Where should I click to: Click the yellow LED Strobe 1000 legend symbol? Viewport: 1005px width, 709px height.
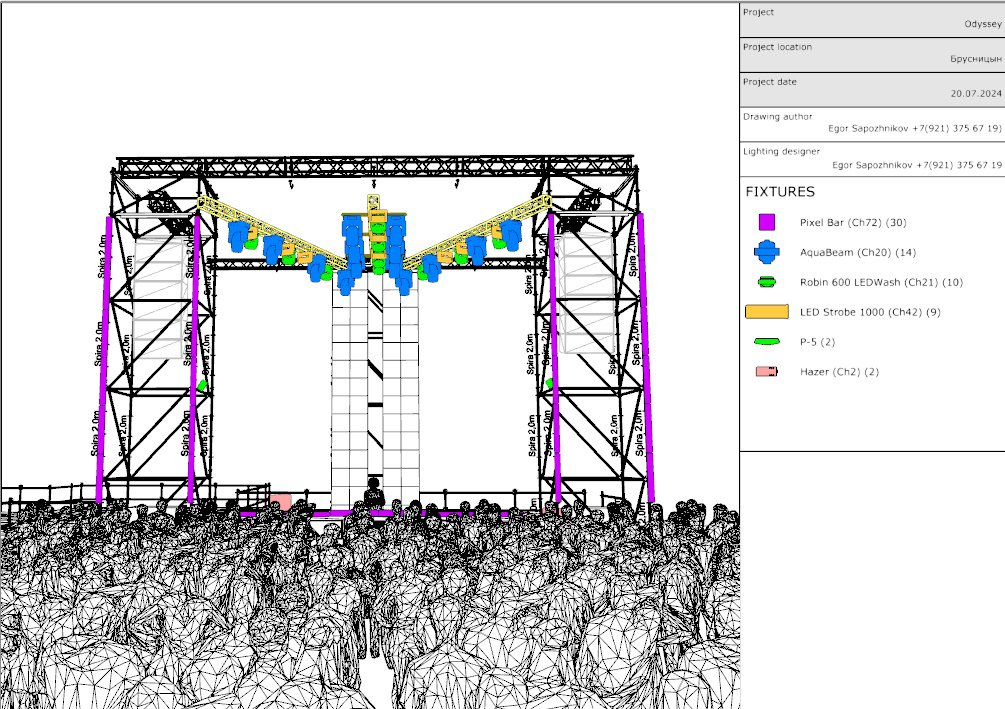767,312
